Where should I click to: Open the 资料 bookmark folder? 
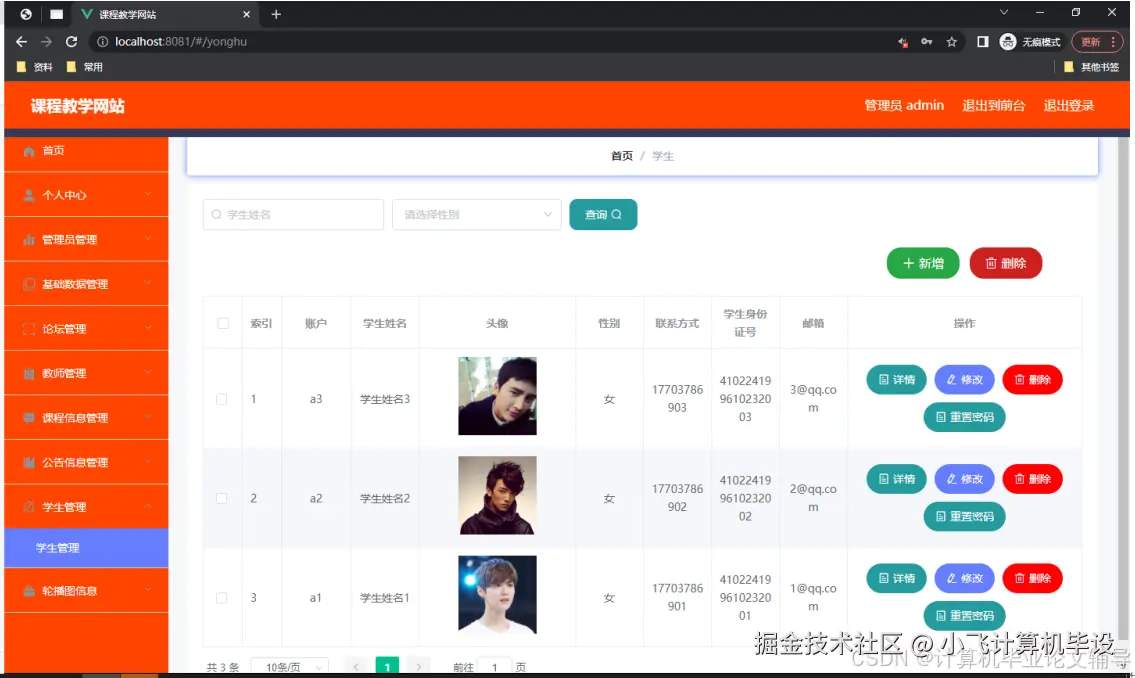pos(35,67)
